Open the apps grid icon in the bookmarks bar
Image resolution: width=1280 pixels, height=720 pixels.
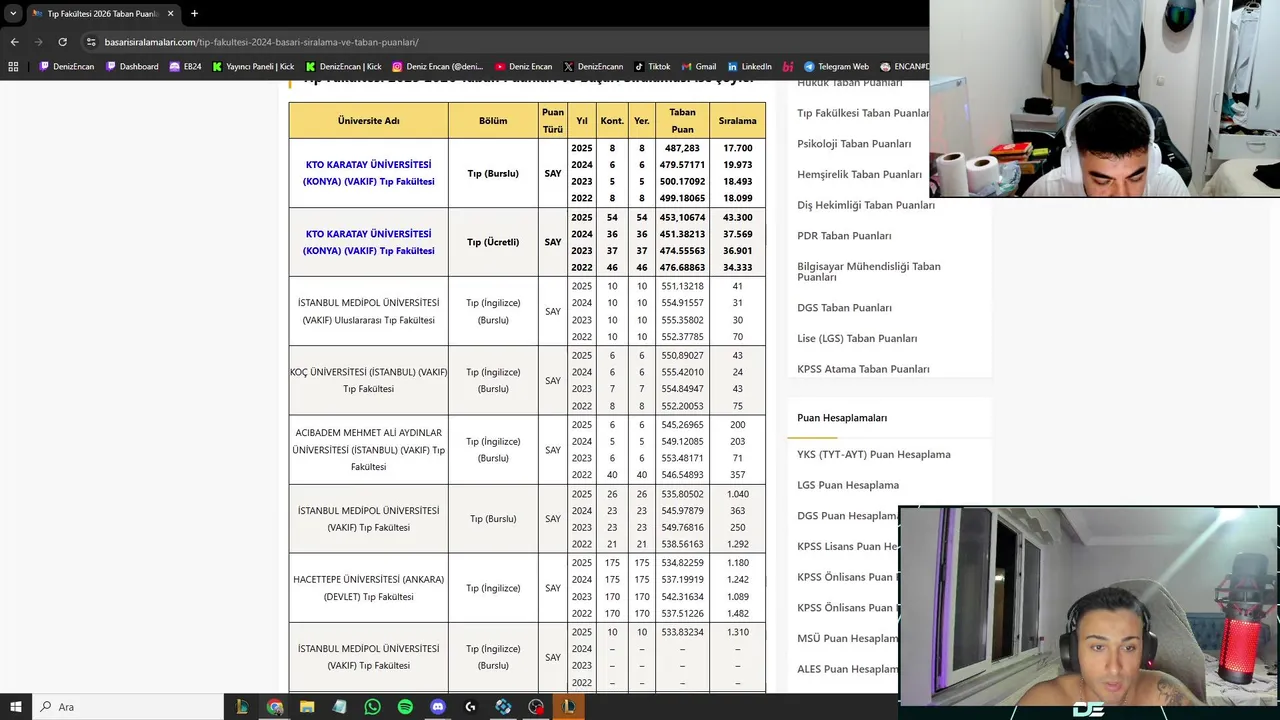(13, 66)
